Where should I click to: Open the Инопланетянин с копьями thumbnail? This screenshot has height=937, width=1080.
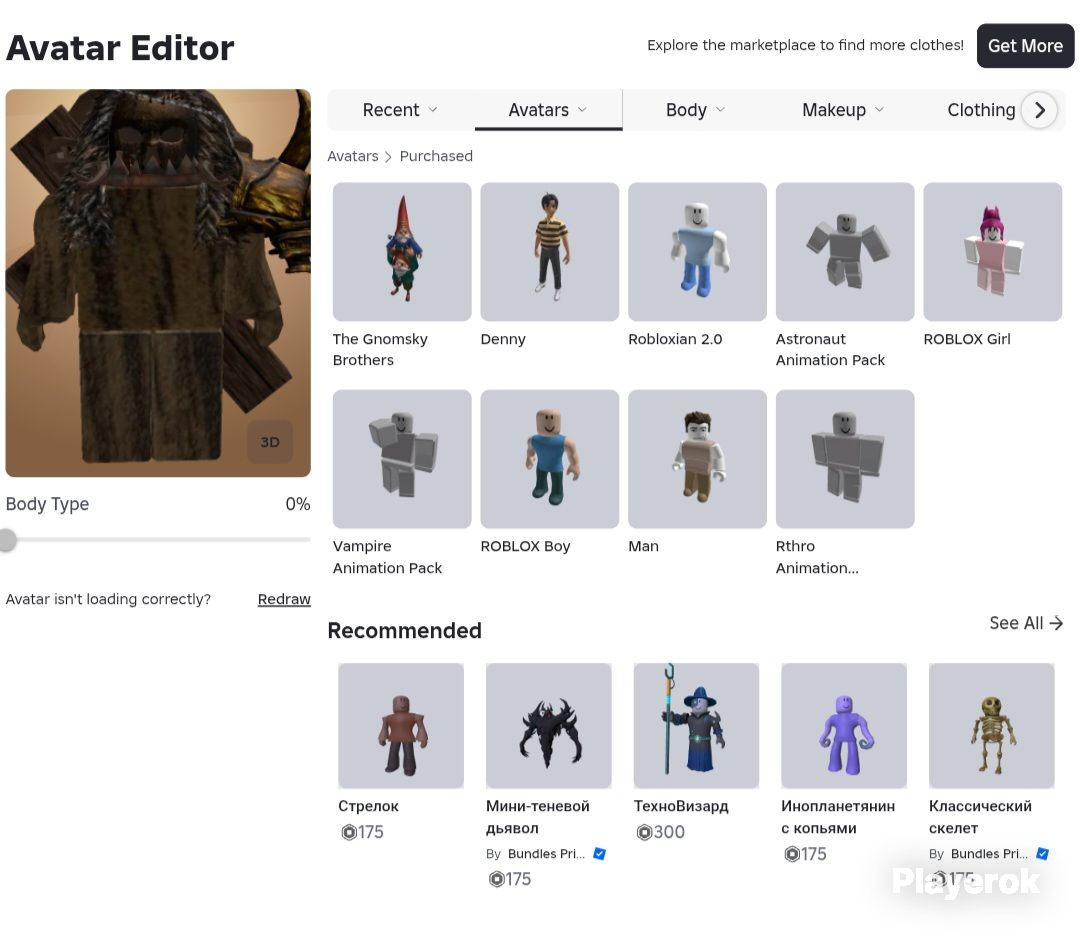coord(844,725)
